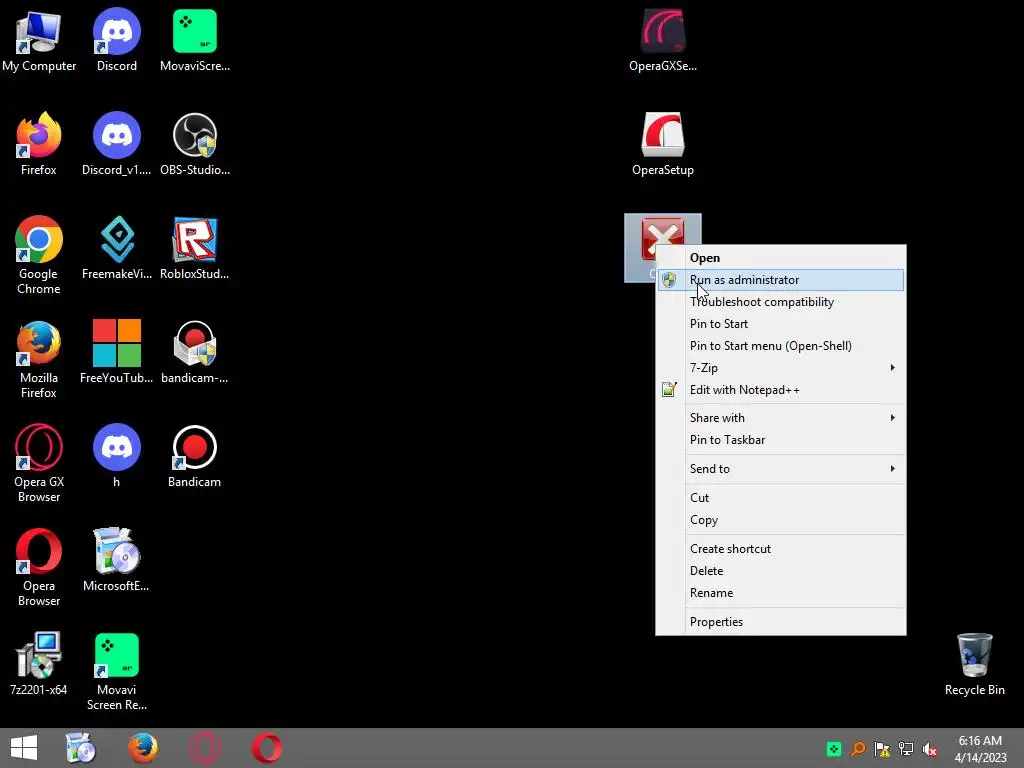This screenshot has width=1024, height=768.
Task: Choose Pin to Start
Action: pos(780,324)
